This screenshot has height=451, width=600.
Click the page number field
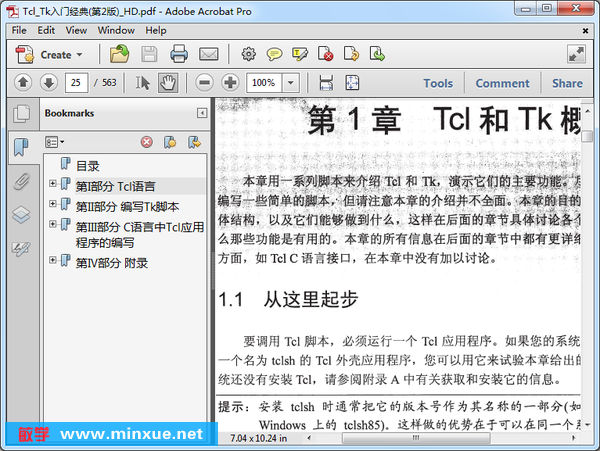pos(76,83)
